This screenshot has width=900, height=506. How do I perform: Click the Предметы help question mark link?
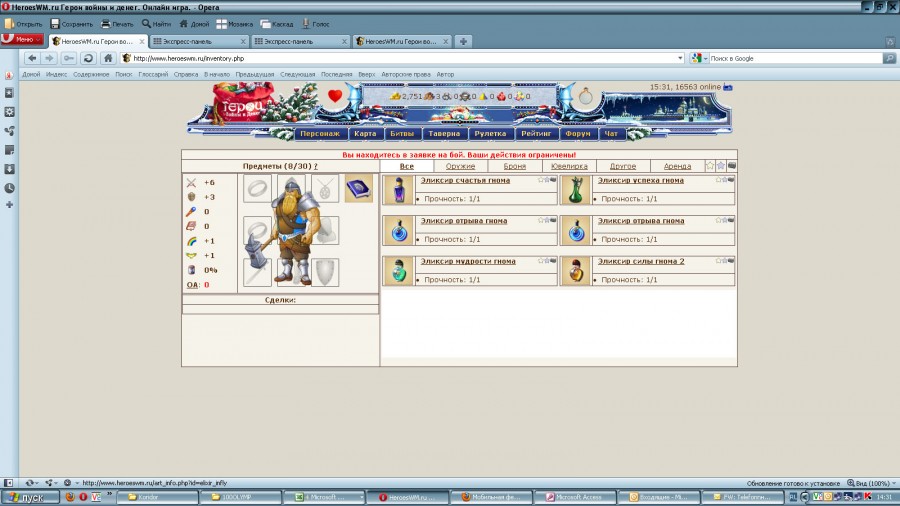316,166
